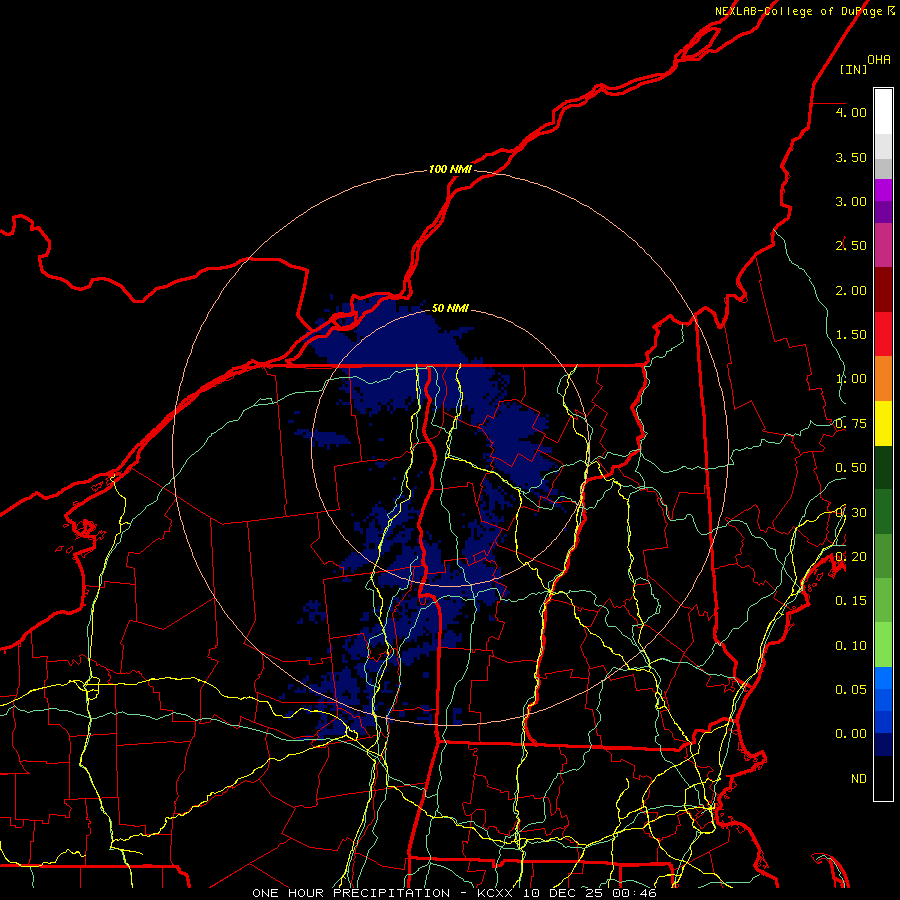Click the 2.50 legend value
This screenshot has width=900, height=900.
851,246
